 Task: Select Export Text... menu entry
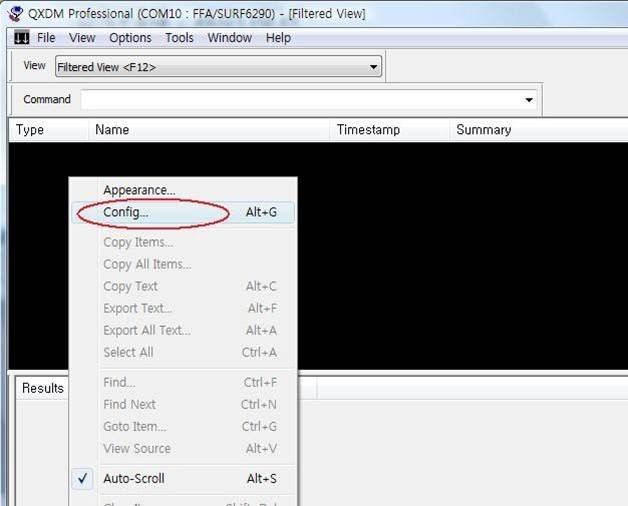pos(183,308)
